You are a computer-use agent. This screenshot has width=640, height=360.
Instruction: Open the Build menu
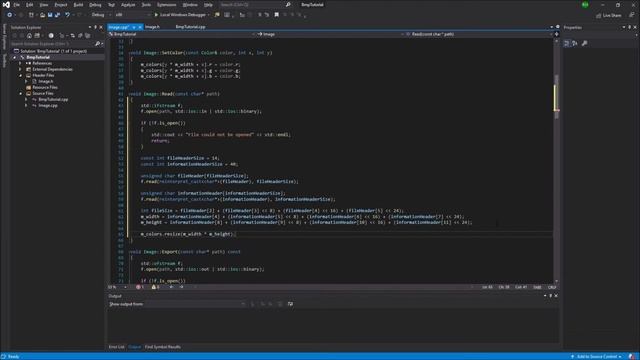[x=78, y=5]
